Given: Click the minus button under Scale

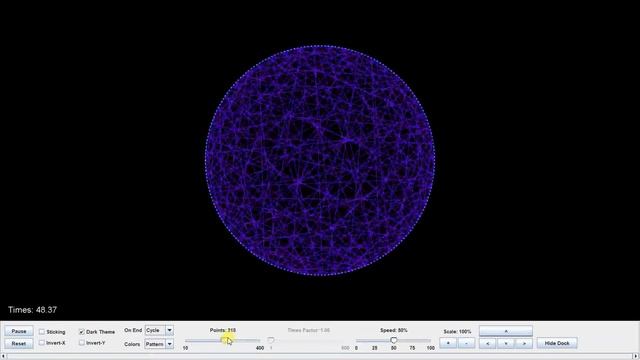Looking at the screenshot, I should pyautogui.click(x=467, y=343).
